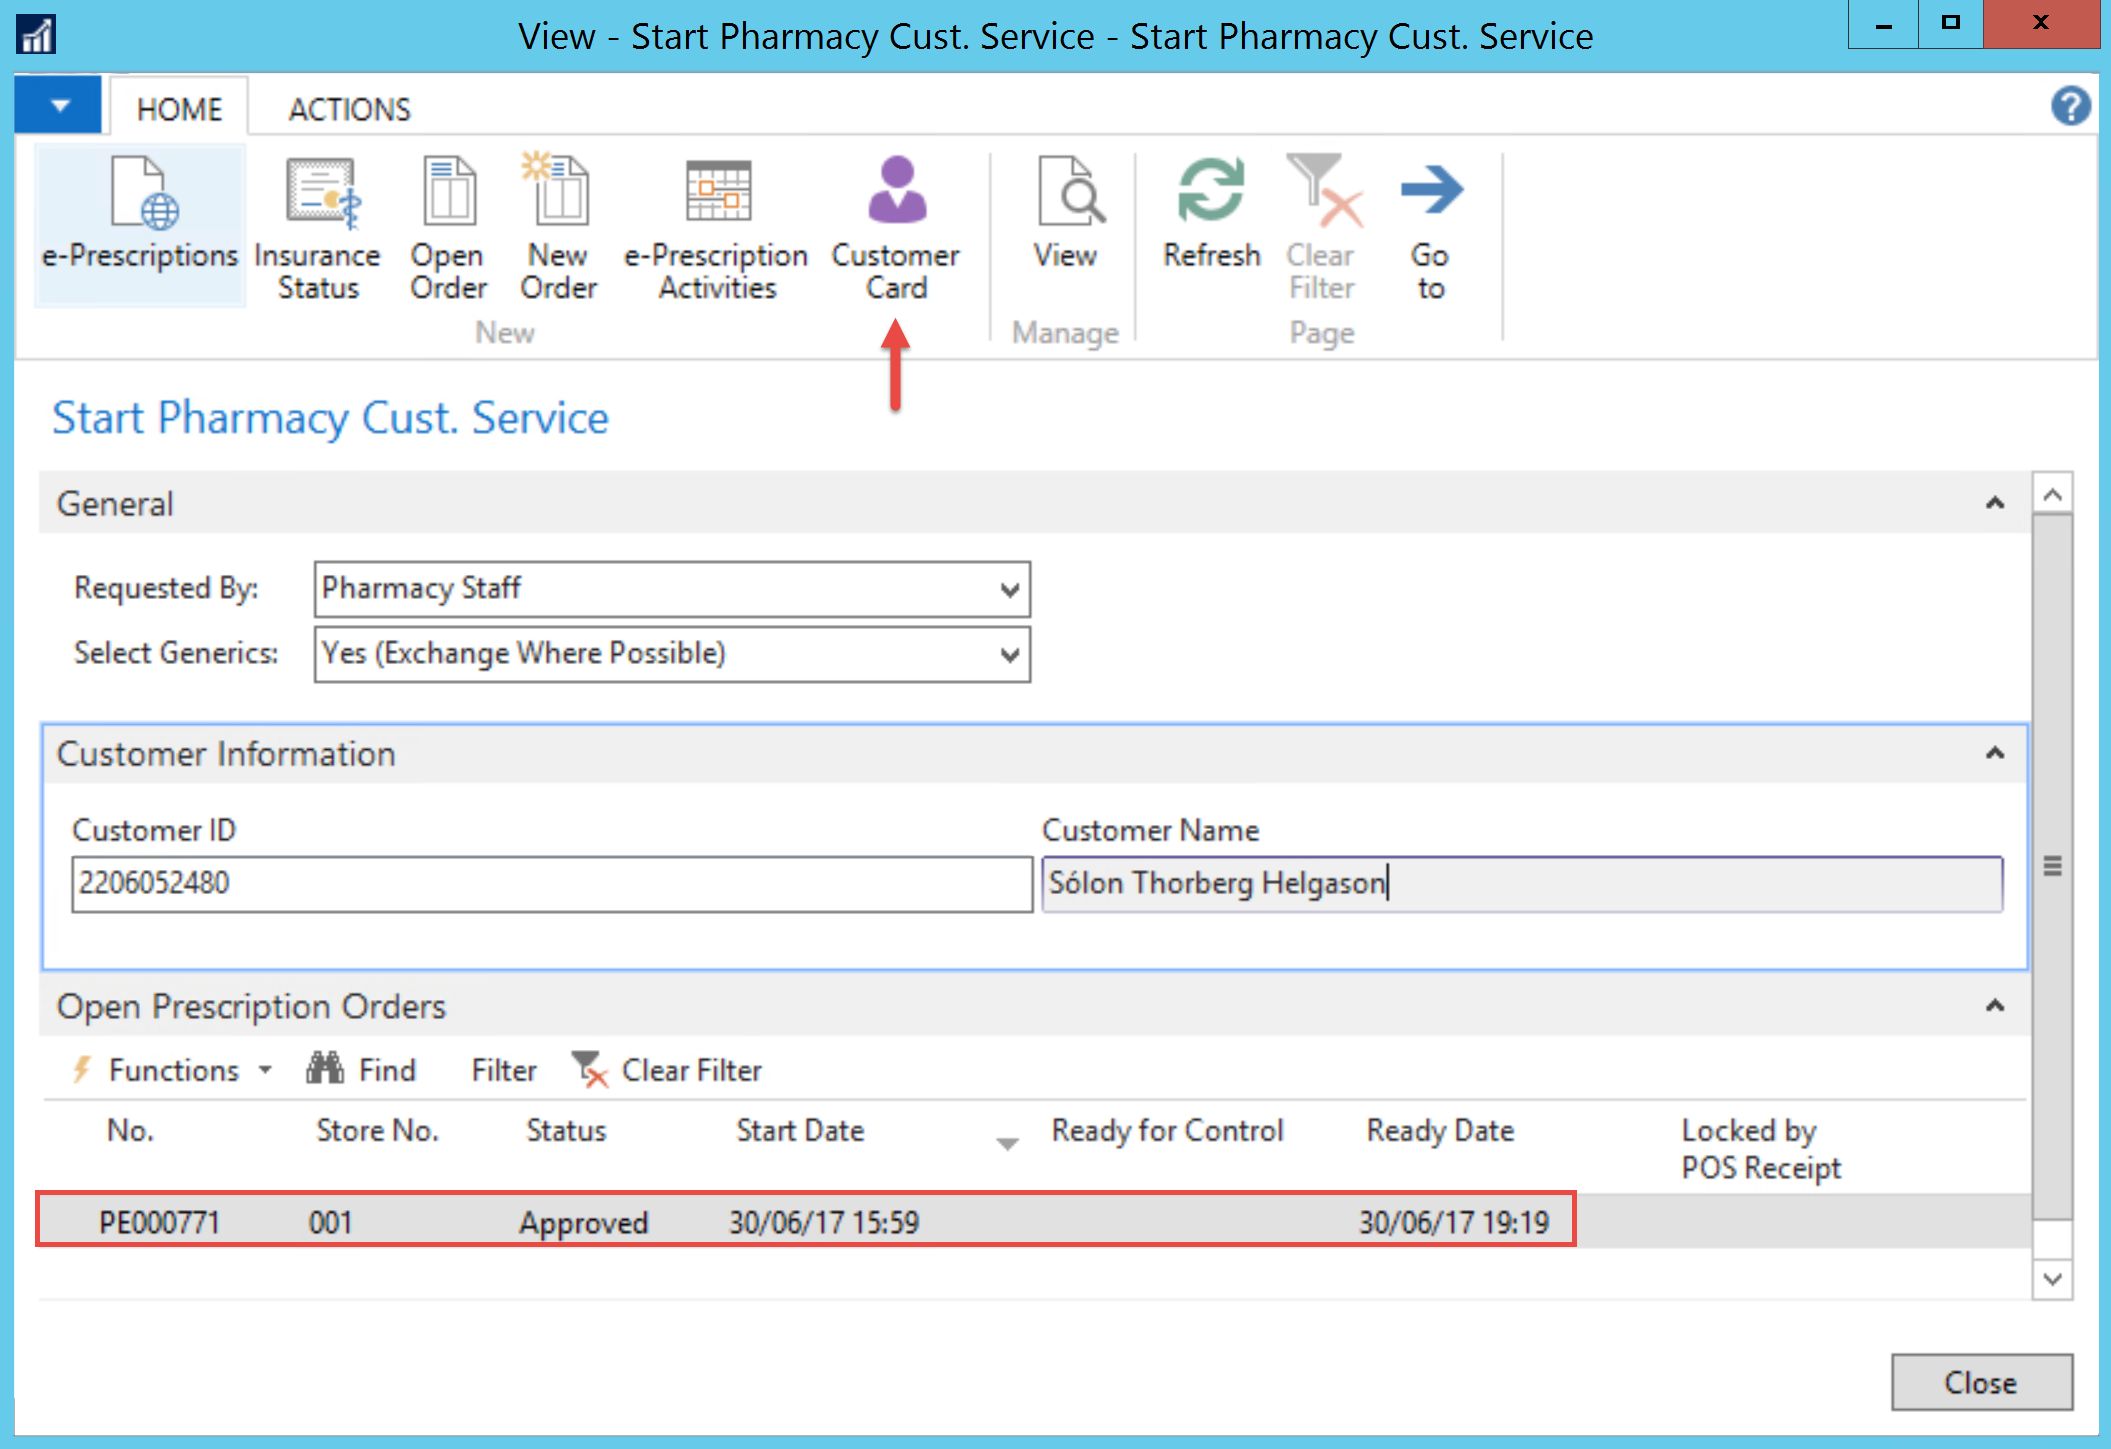Image resolution: width=2111 pixels, height=1449 pixels.
Task: Click the Customer ID input field
Action: (x=550, y=884)
